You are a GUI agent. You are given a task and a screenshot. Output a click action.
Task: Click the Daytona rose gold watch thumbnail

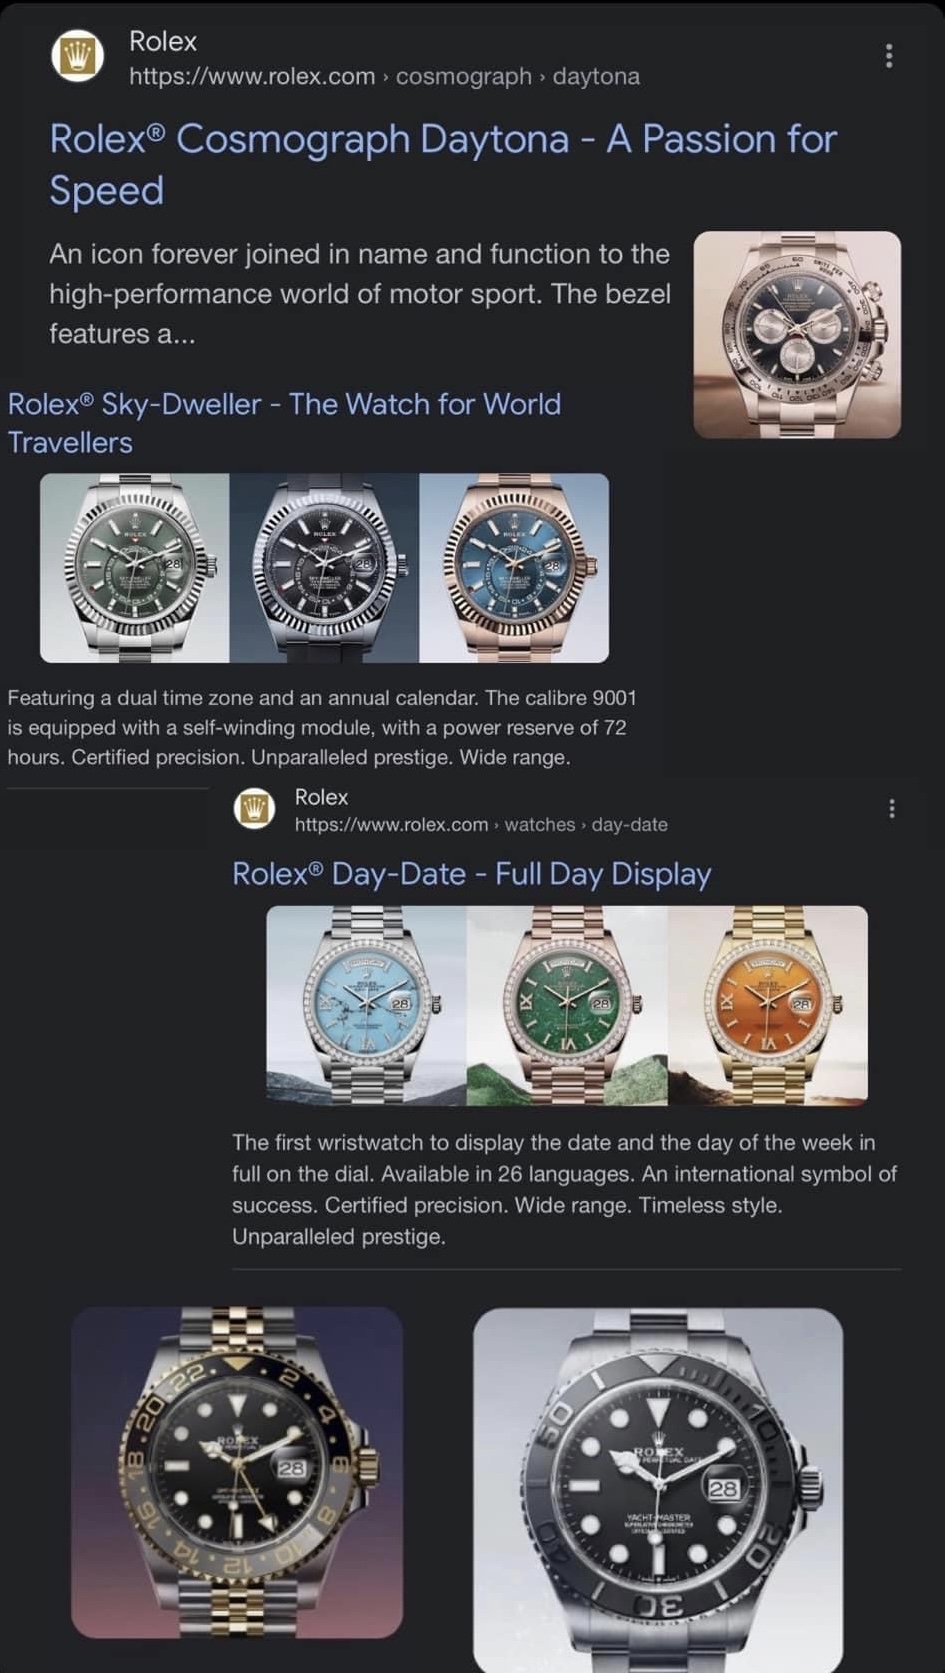tap(797, 335)
